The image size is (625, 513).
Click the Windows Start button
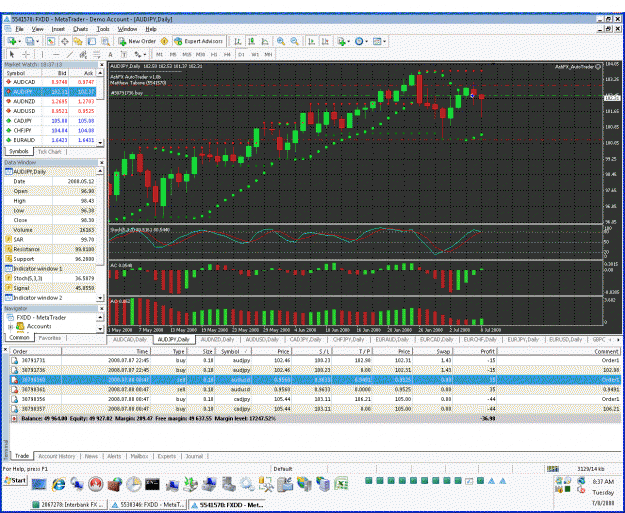[x=15, y=481]
